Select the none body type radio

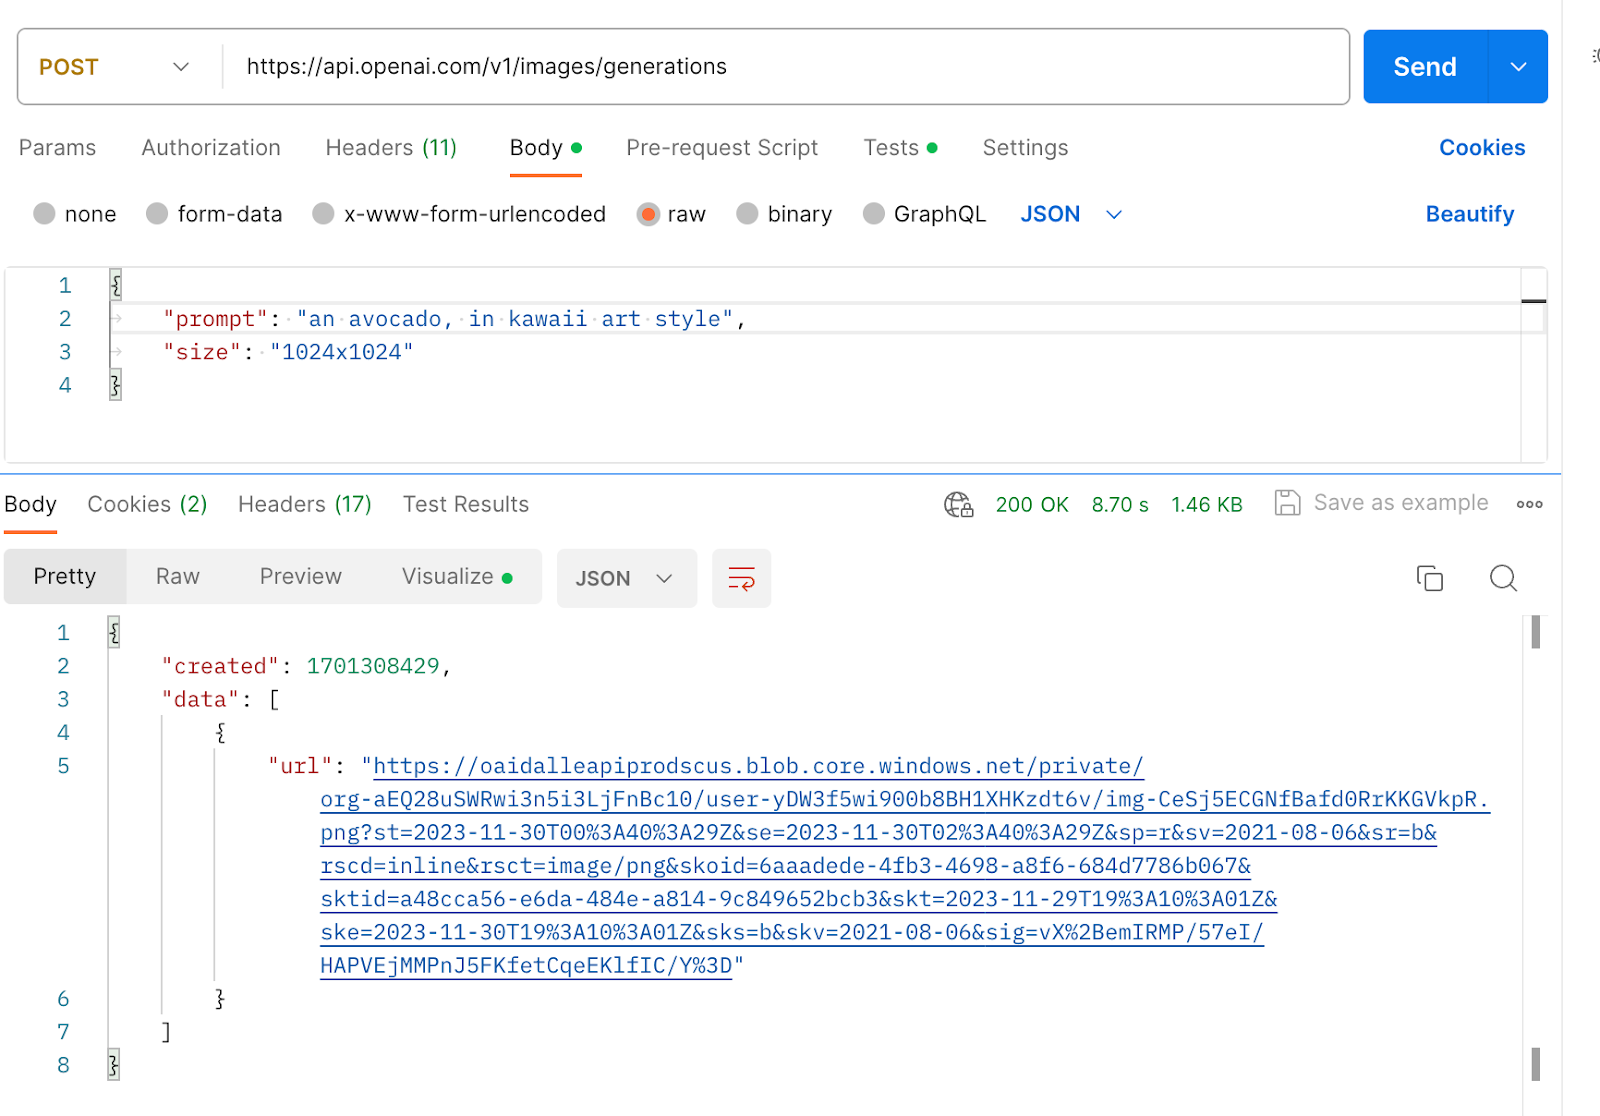45,214
